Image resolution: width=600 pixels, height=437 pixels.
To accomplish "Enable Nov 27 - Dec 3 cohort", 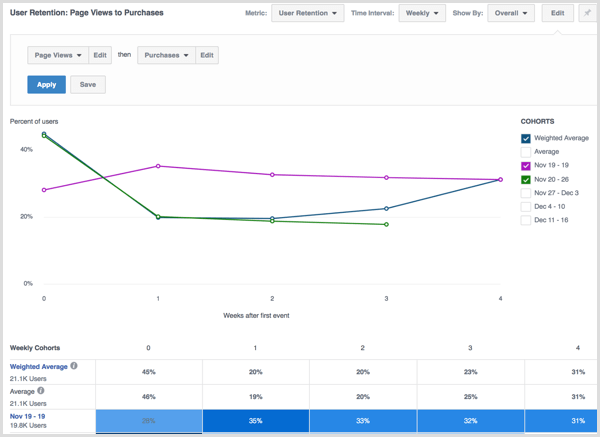I will [x=526, y=193].
